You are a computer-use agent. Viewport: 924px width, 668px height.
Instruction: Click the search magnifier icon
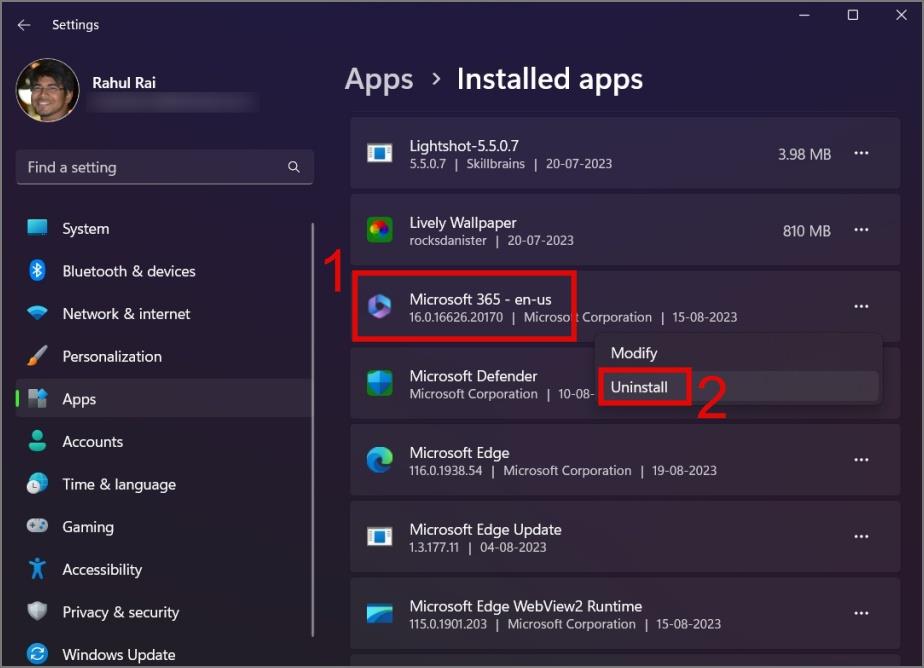coord(293,167)
